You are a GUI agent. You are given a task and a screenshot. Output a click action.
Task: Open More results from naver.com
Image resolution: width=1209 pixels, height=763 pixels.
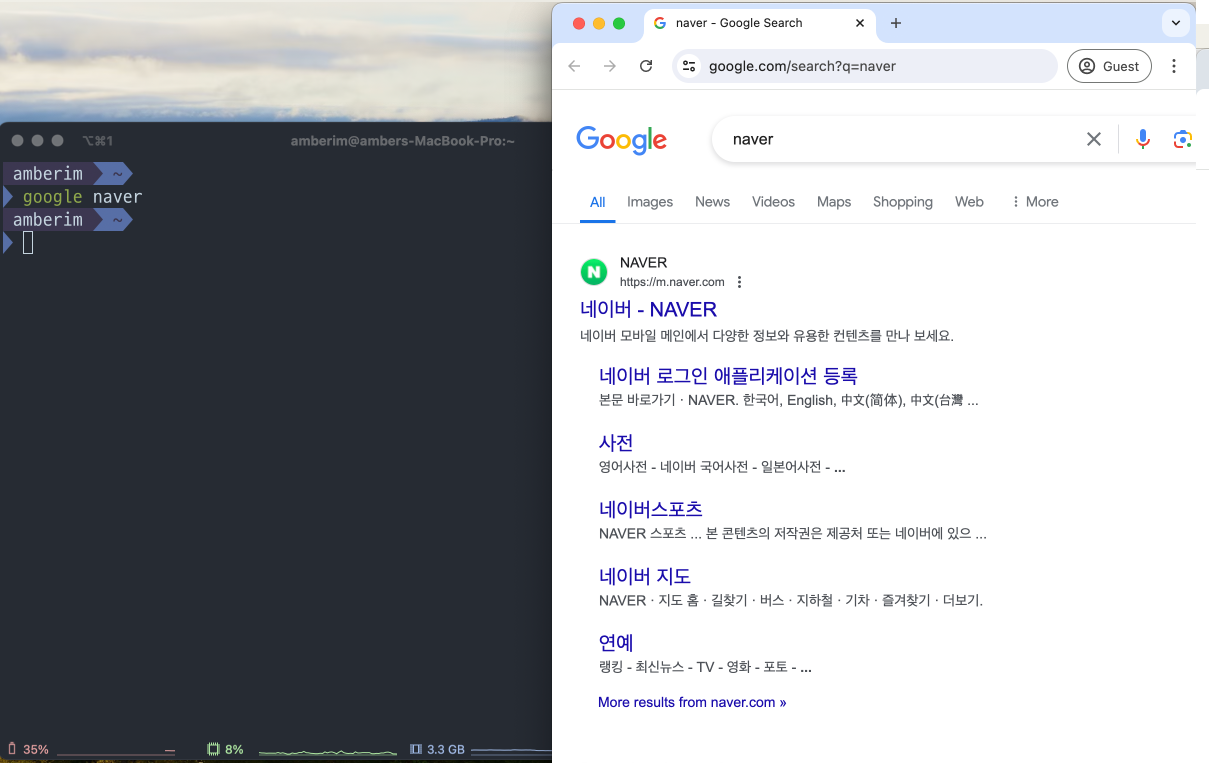[x=692, y=702]
